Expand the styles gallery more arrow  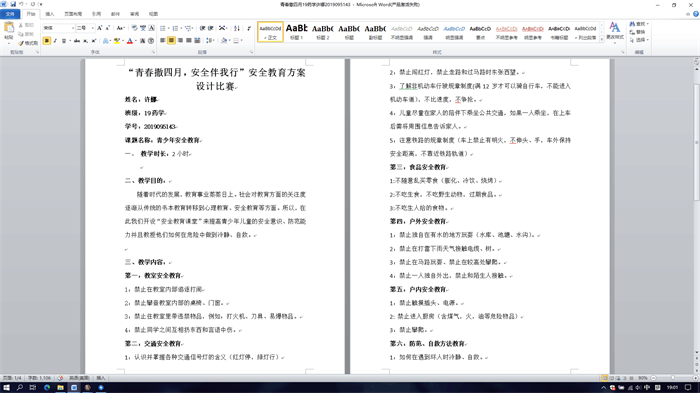click(x=601, y=40)
